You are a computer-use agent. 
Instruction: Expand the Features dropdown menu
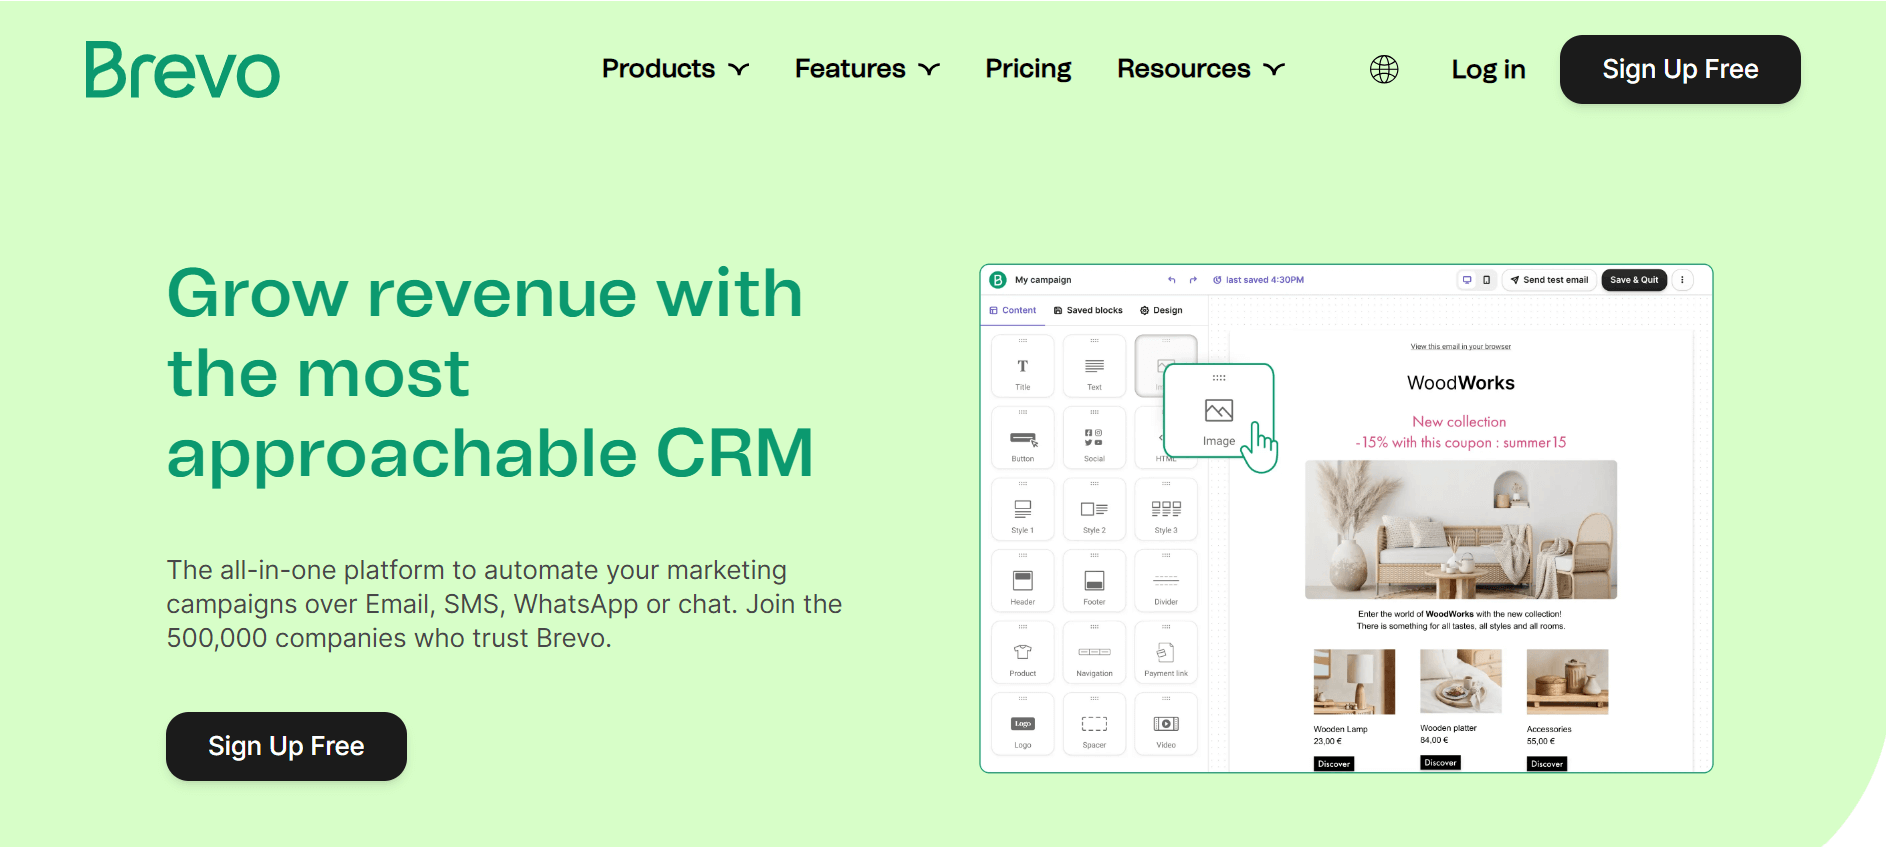[867, 69]
